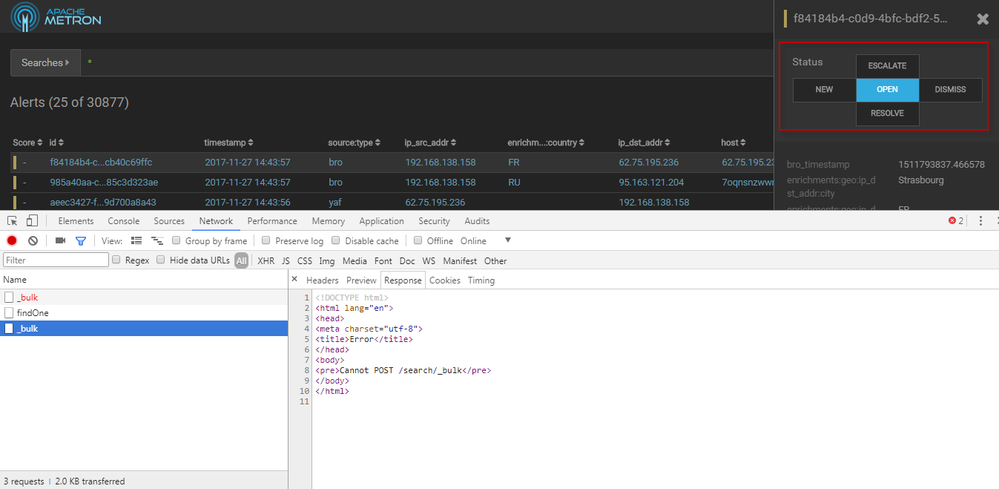Image resolution: width=999 pixels, height=489 pixels.
Task: Click the capture screenshots camera icon
Action: click(x=60, y=241)
